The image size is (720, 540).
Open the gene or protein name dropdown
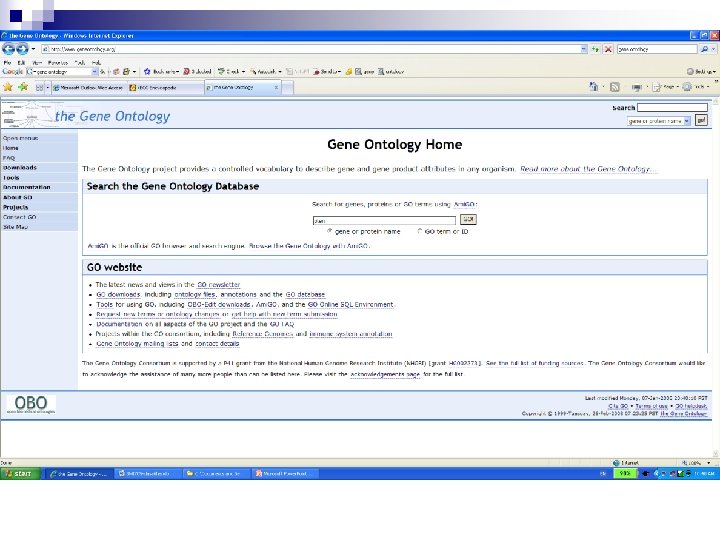point(658,121)
